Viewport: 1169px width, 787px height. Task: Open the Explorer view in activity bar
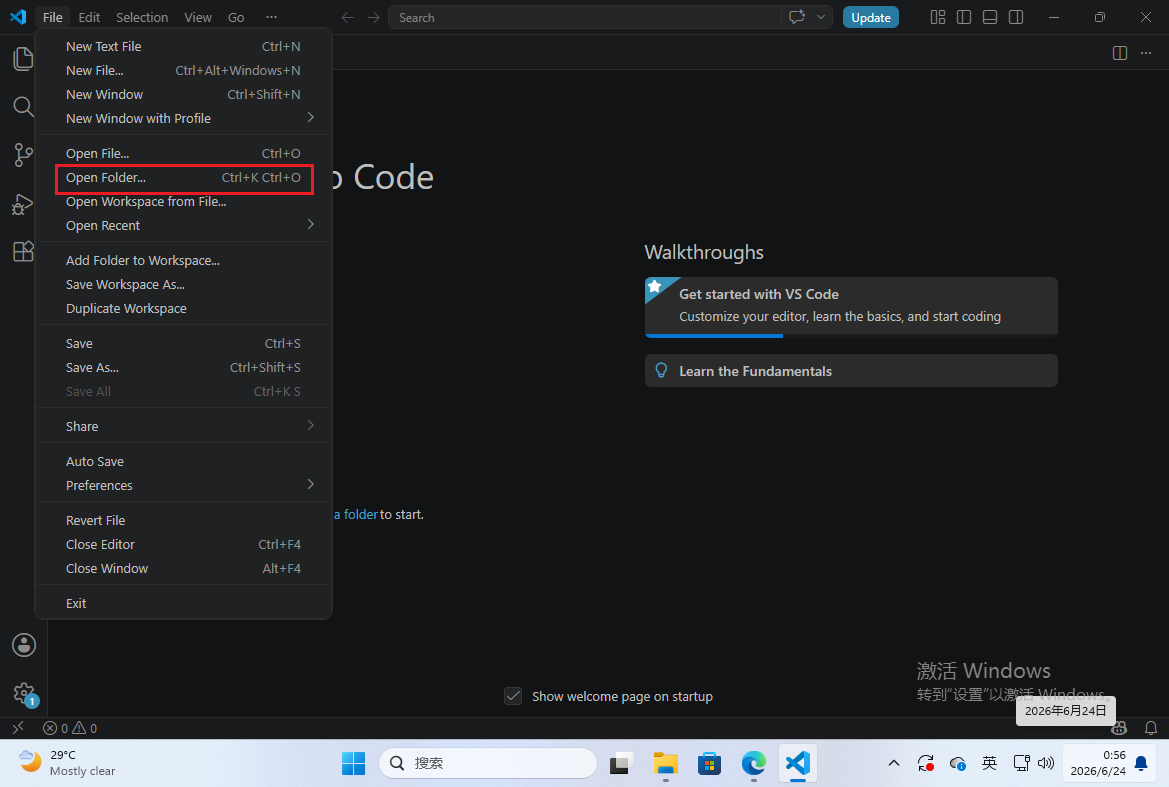[x=23, y=59]
